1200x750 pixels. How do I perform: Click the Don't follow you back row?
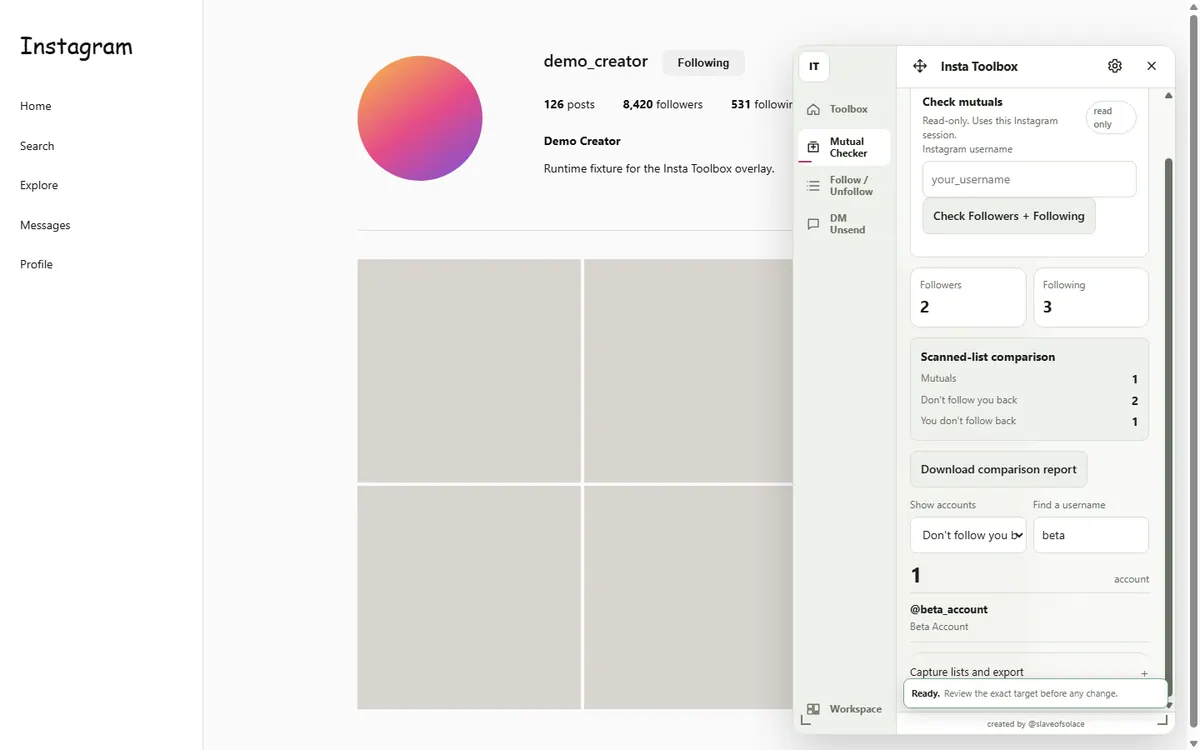pos(1029,400)
